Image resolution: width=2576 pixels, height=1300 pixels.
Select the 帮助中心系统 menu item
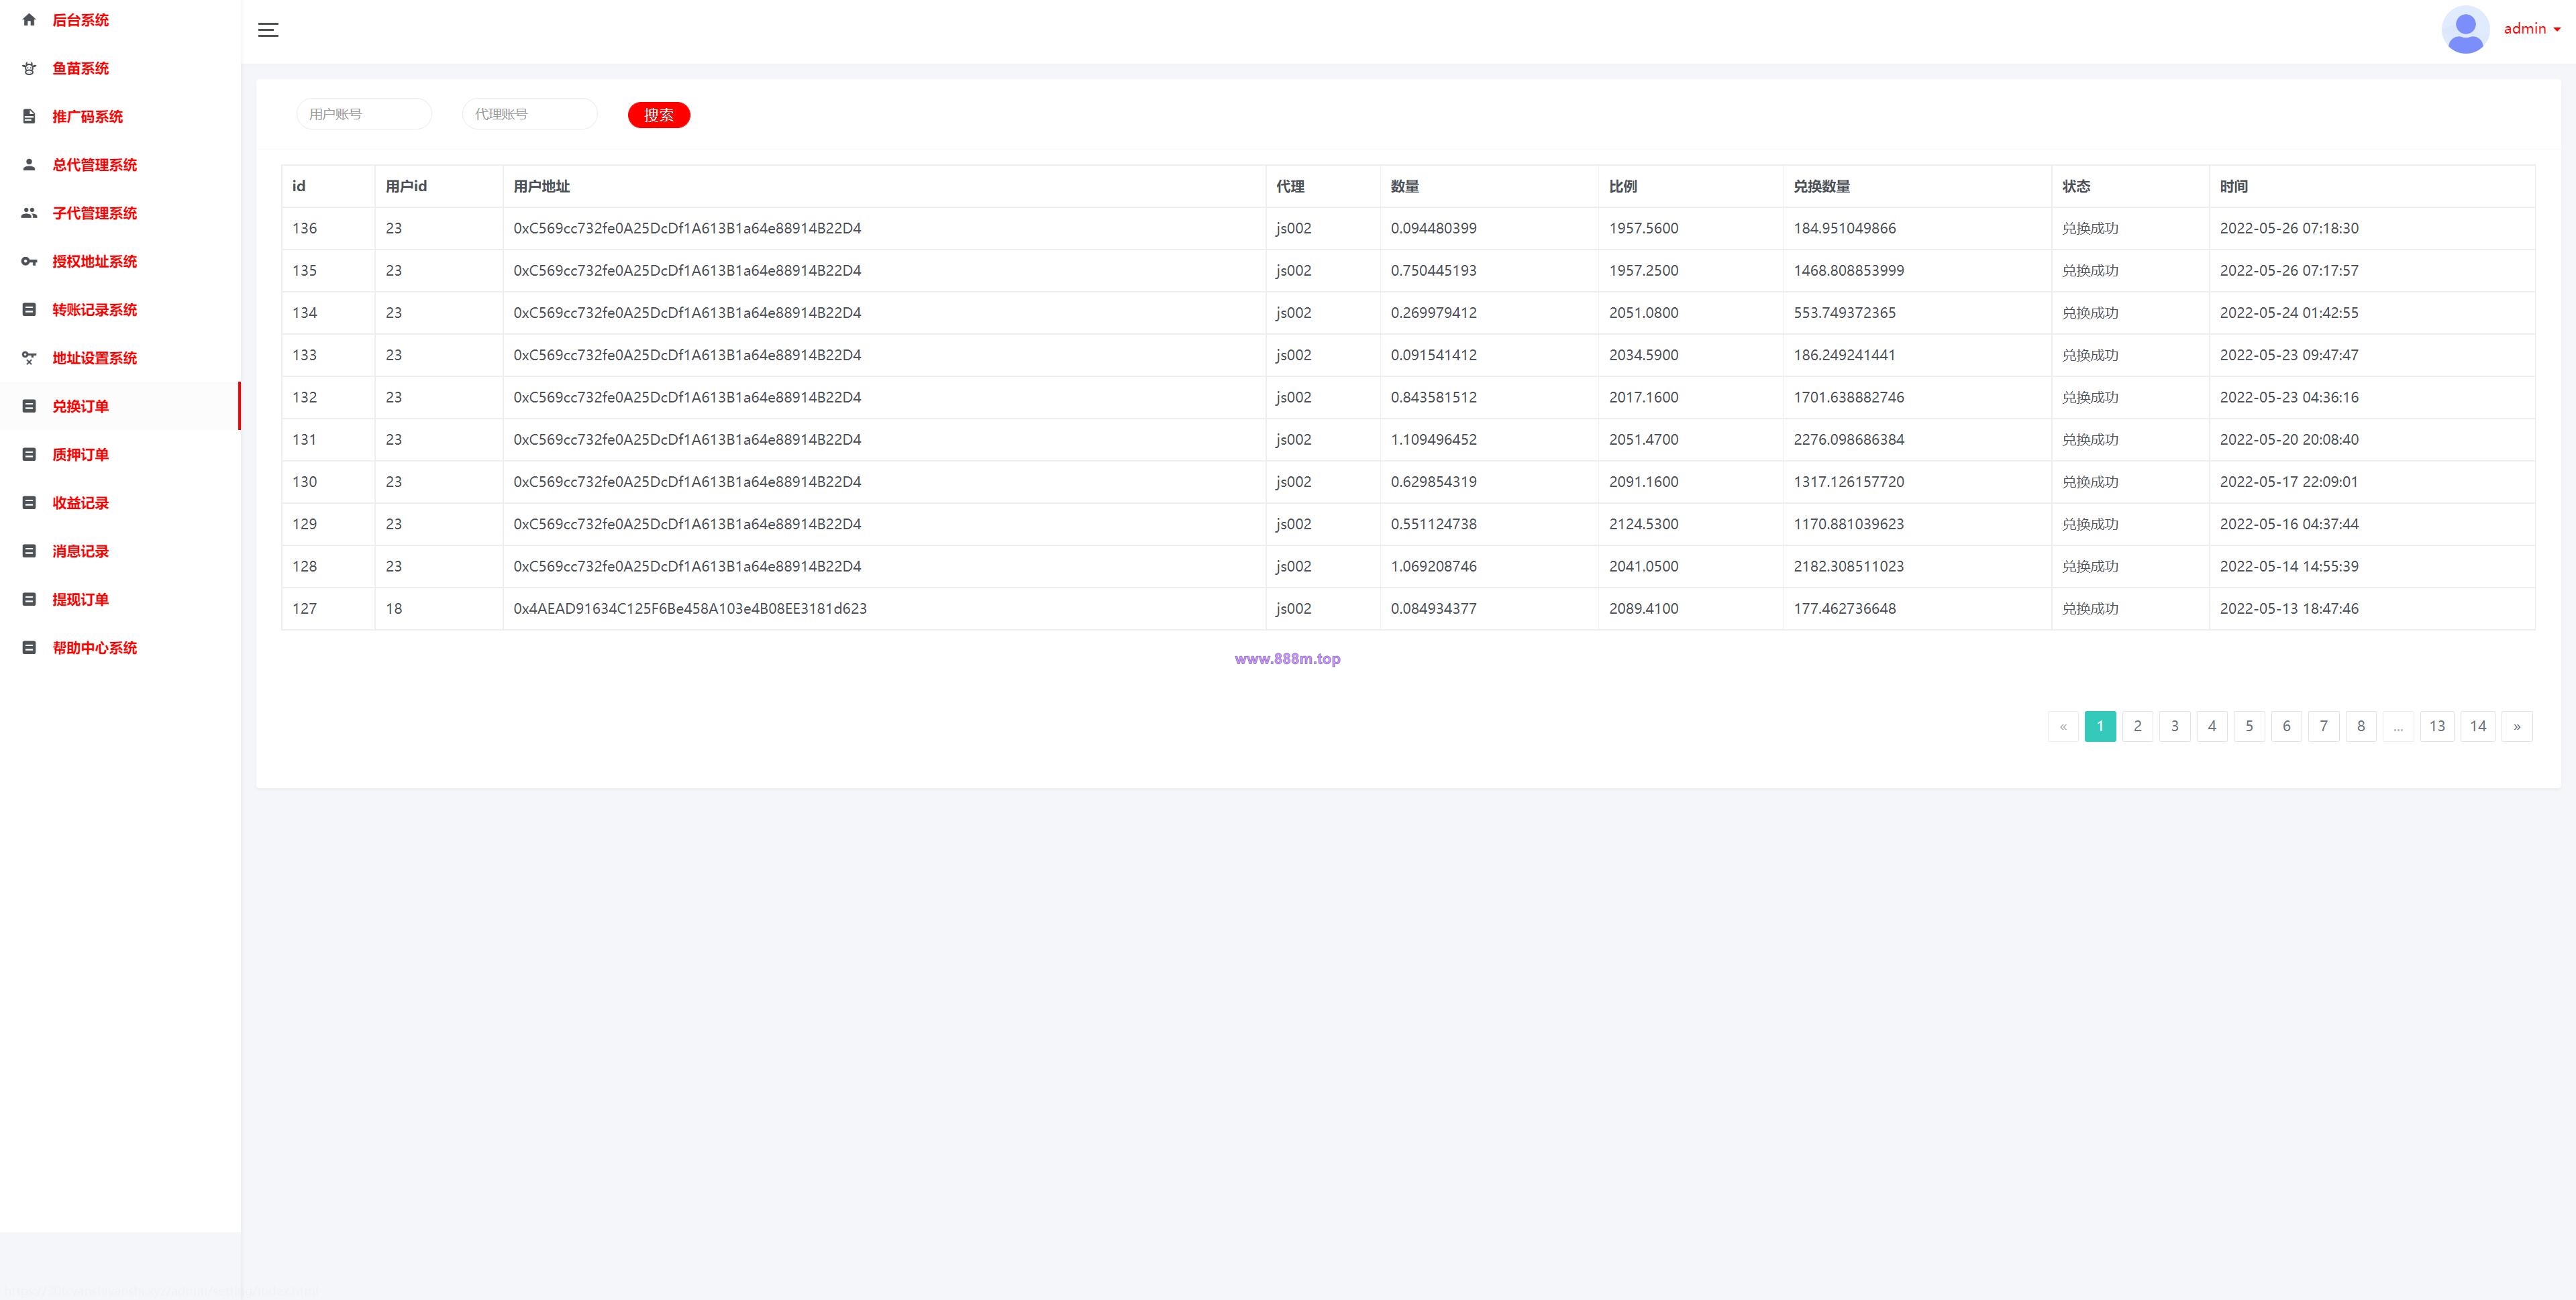point(120,648)
